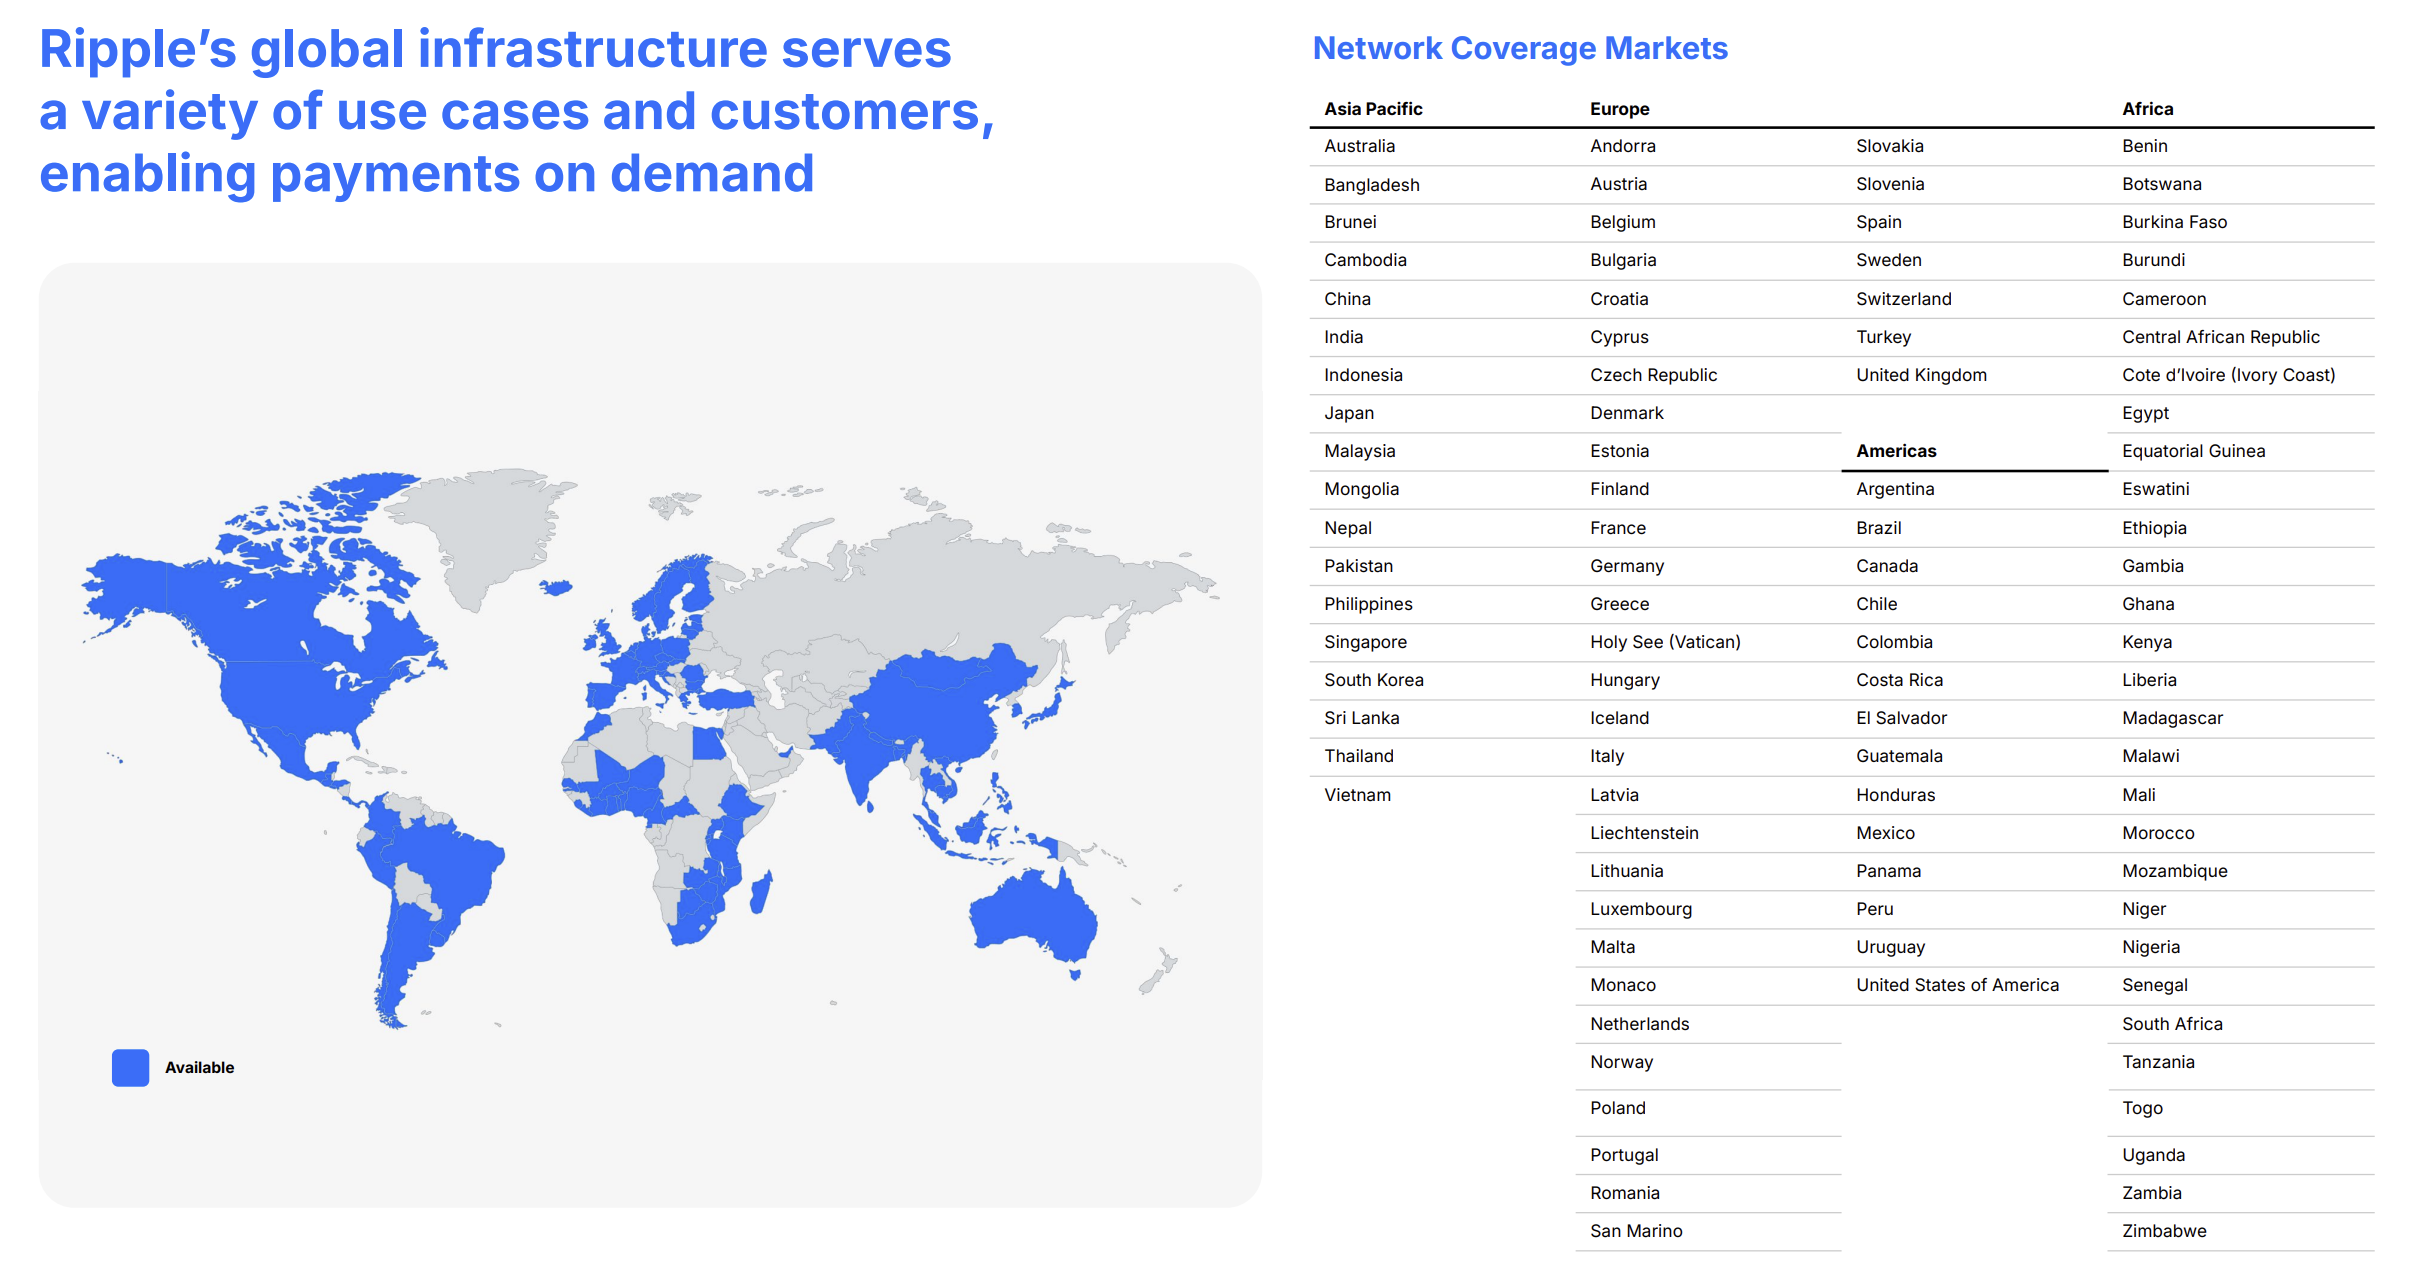Image resolution: width=2414 pixels, height=1264 pixels.
Task: Click the Americas section header
Action: (x=1895, y=451)
